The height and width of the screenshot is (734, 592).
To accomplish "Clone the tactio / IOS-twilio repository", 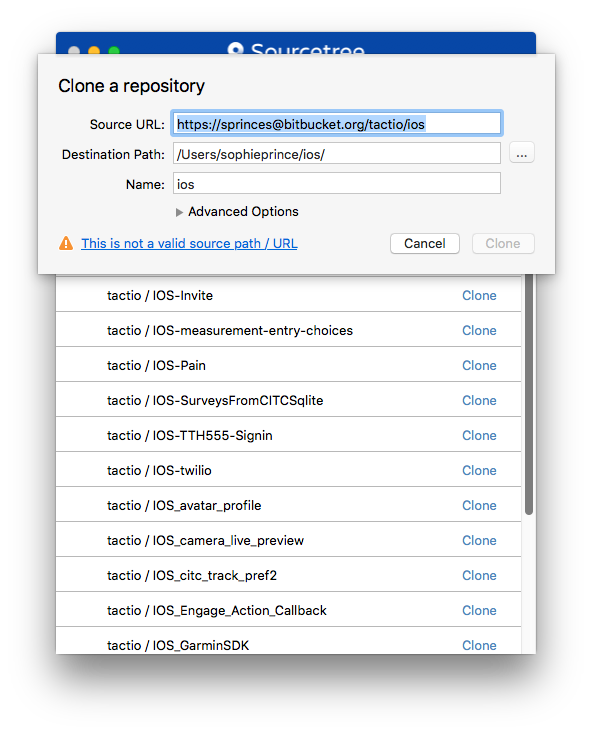I will tap(479, 470).
